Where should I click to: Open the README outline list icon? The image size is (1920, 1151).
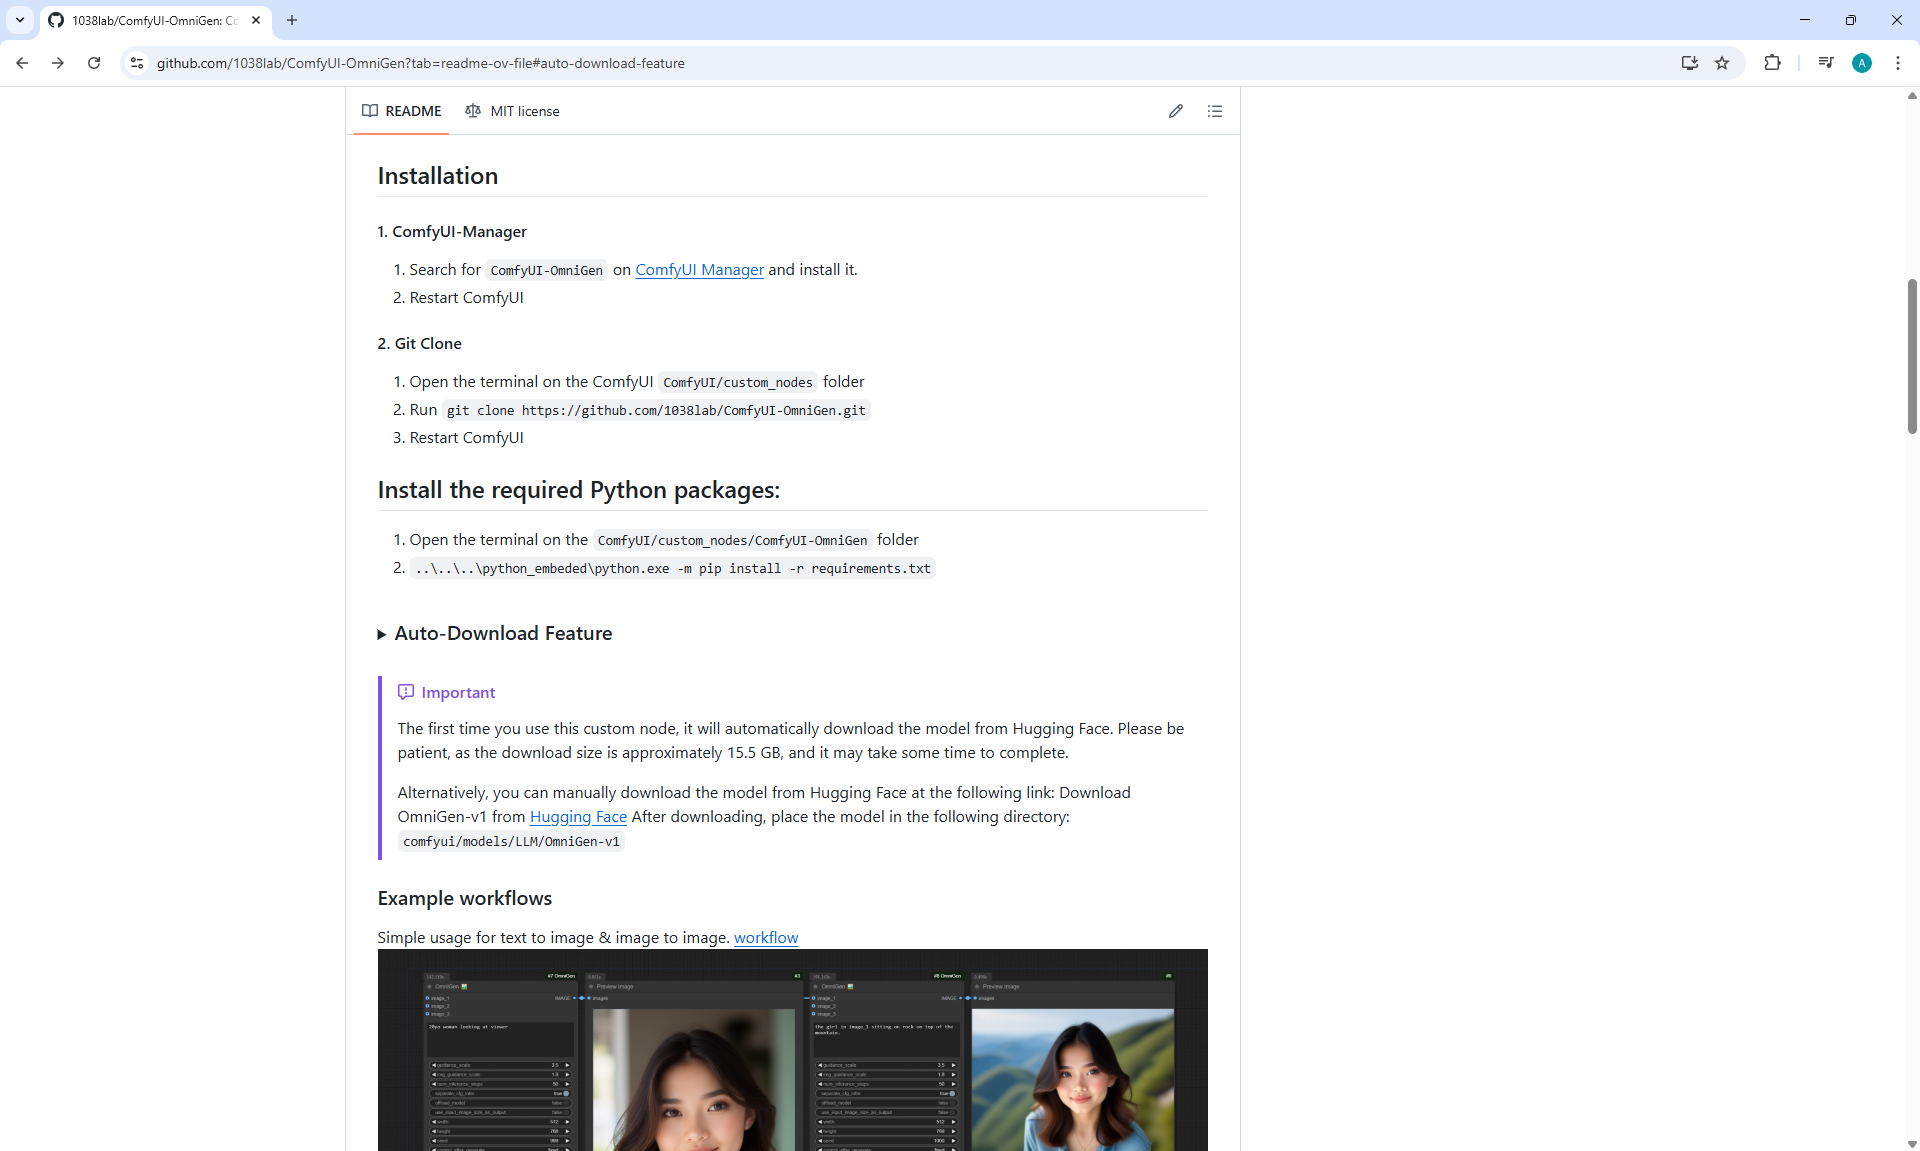tap(1214, 111)
